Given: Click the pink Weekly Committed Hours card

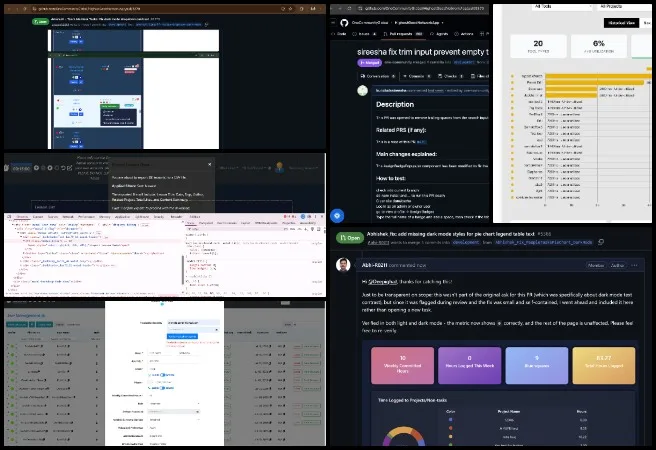Looking at the screenshot, I should pos(402,365).
